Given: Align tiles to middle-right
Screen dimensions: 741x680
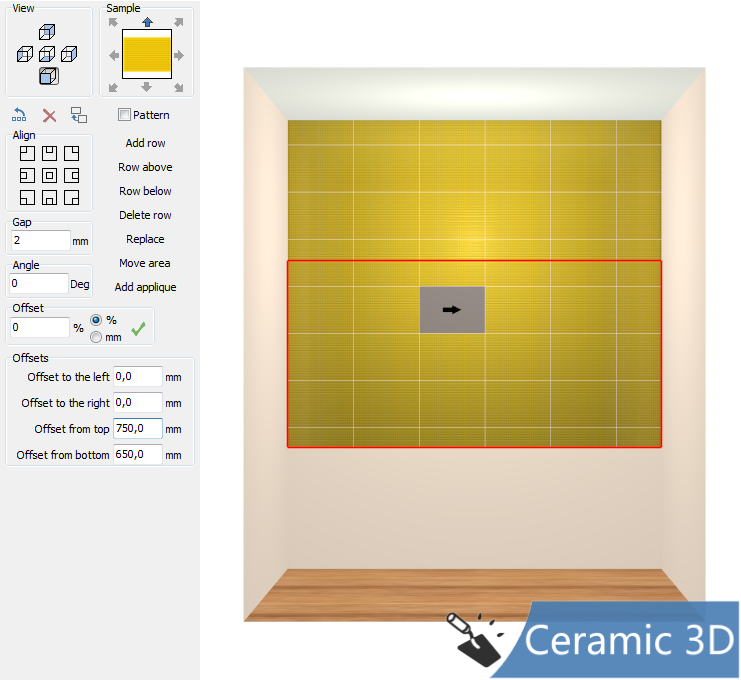Looking at the screenshot, I should click(71, 176).
